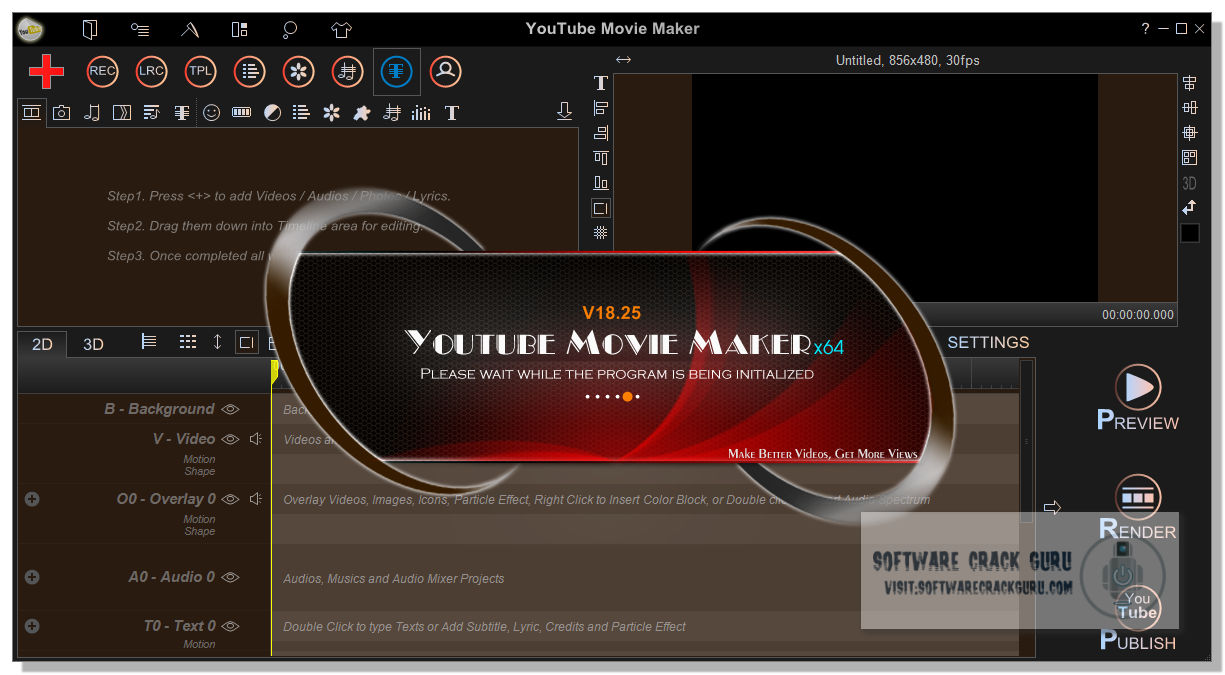Viewport: 1225px width, 675px height.
Task: Click the rotate arrows icon right of preview
Action: (x=1189, y=208)
